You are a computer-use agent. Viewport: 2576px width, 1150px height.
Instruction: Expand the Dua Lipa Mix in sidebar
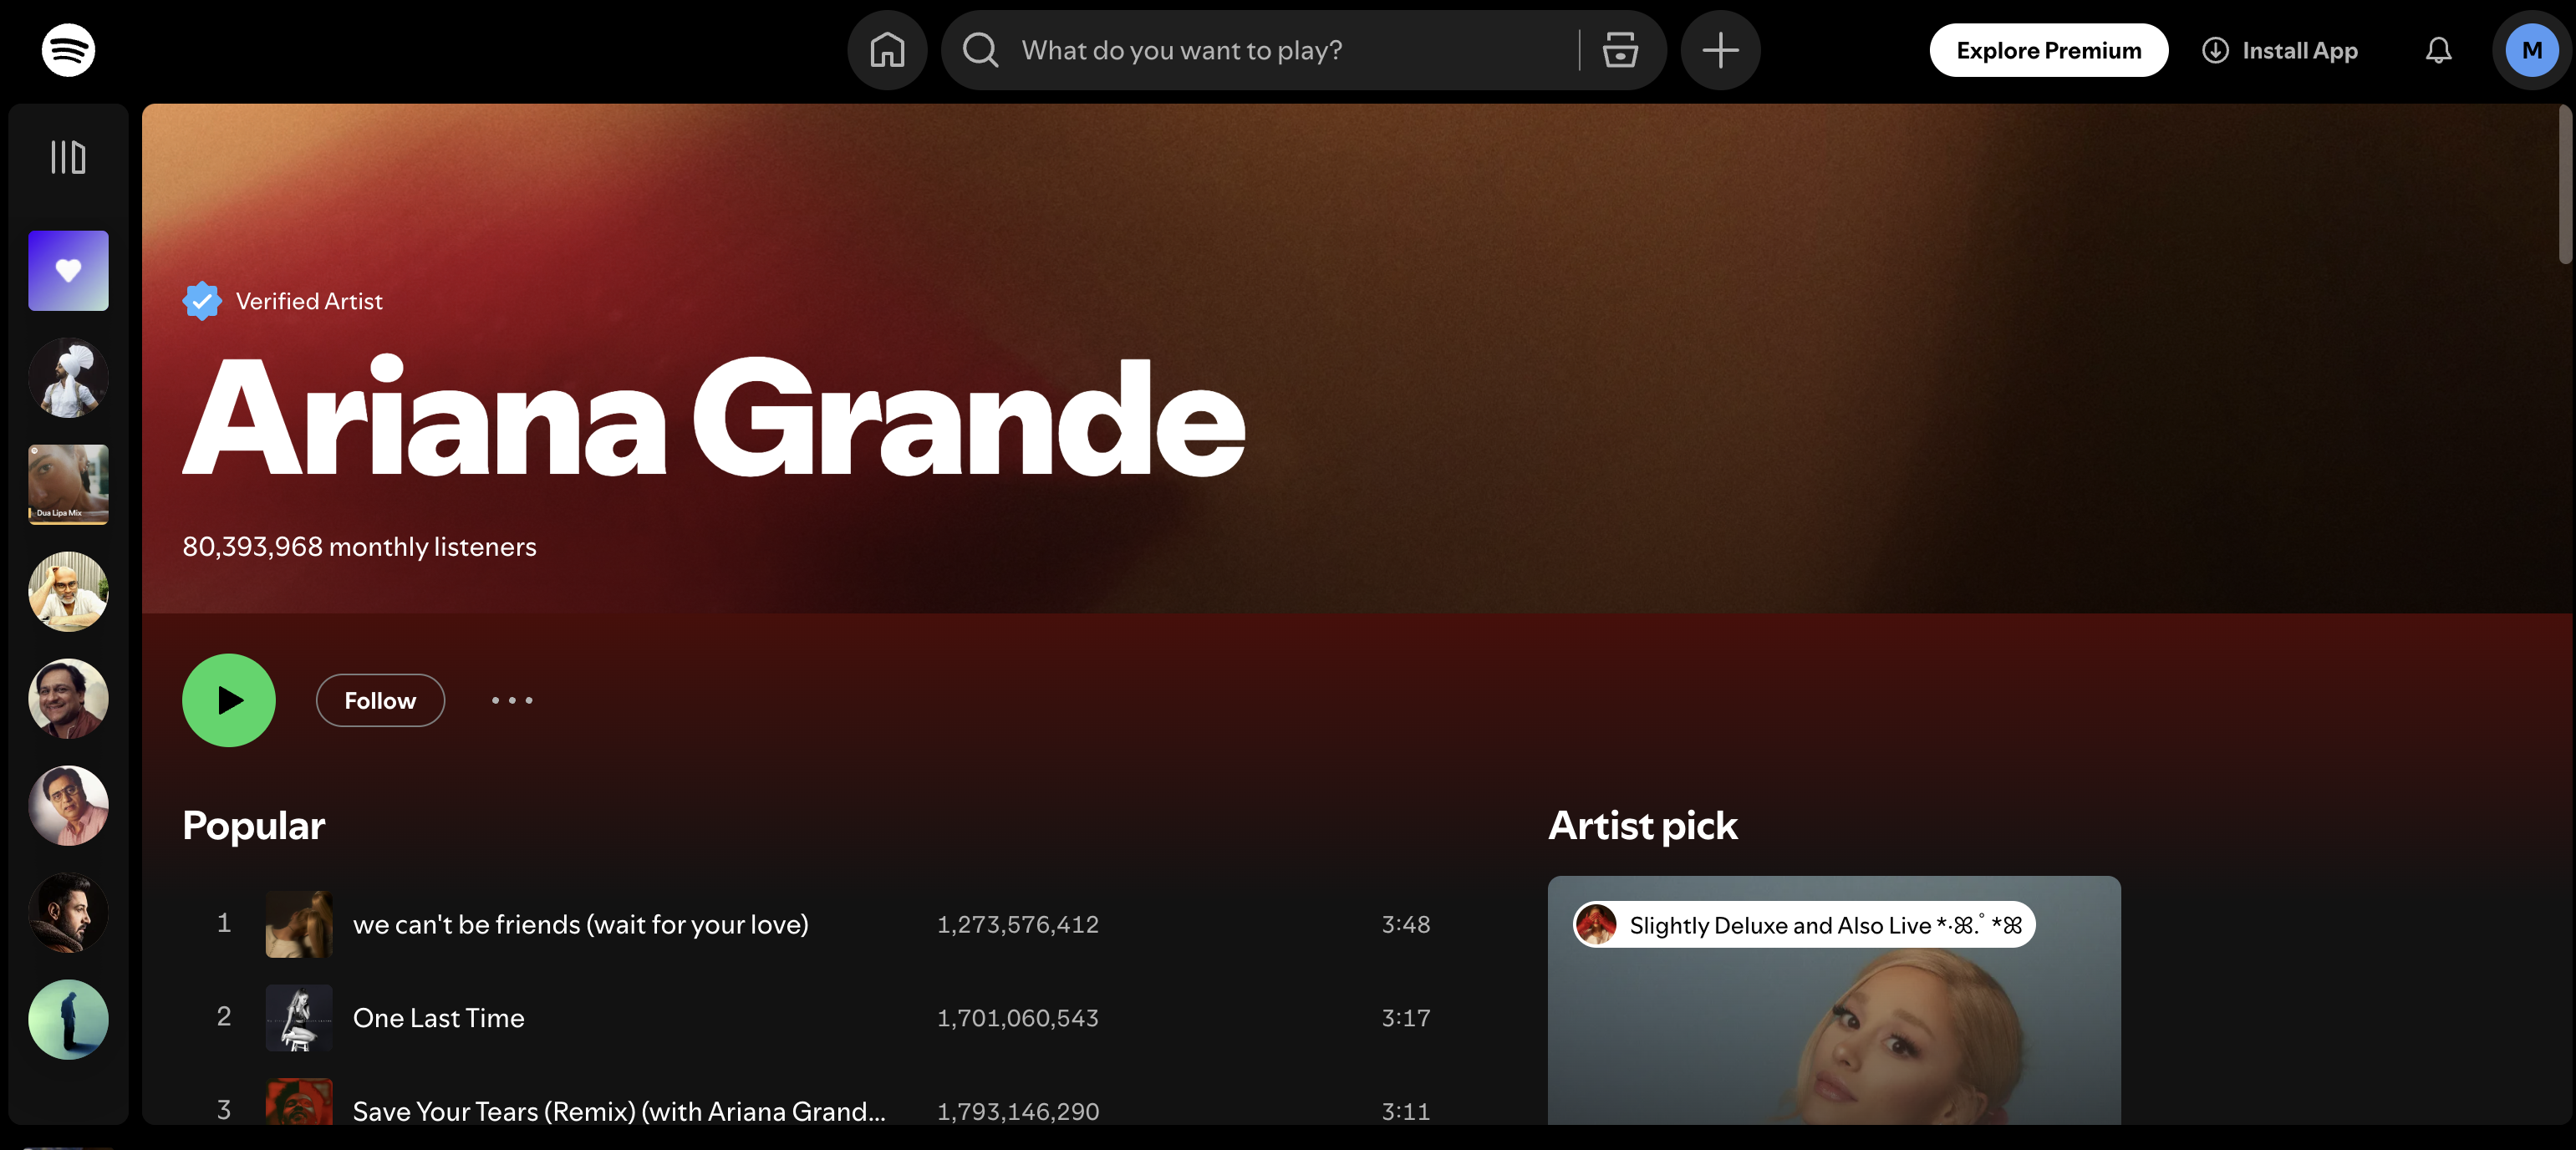coord(67,485)
